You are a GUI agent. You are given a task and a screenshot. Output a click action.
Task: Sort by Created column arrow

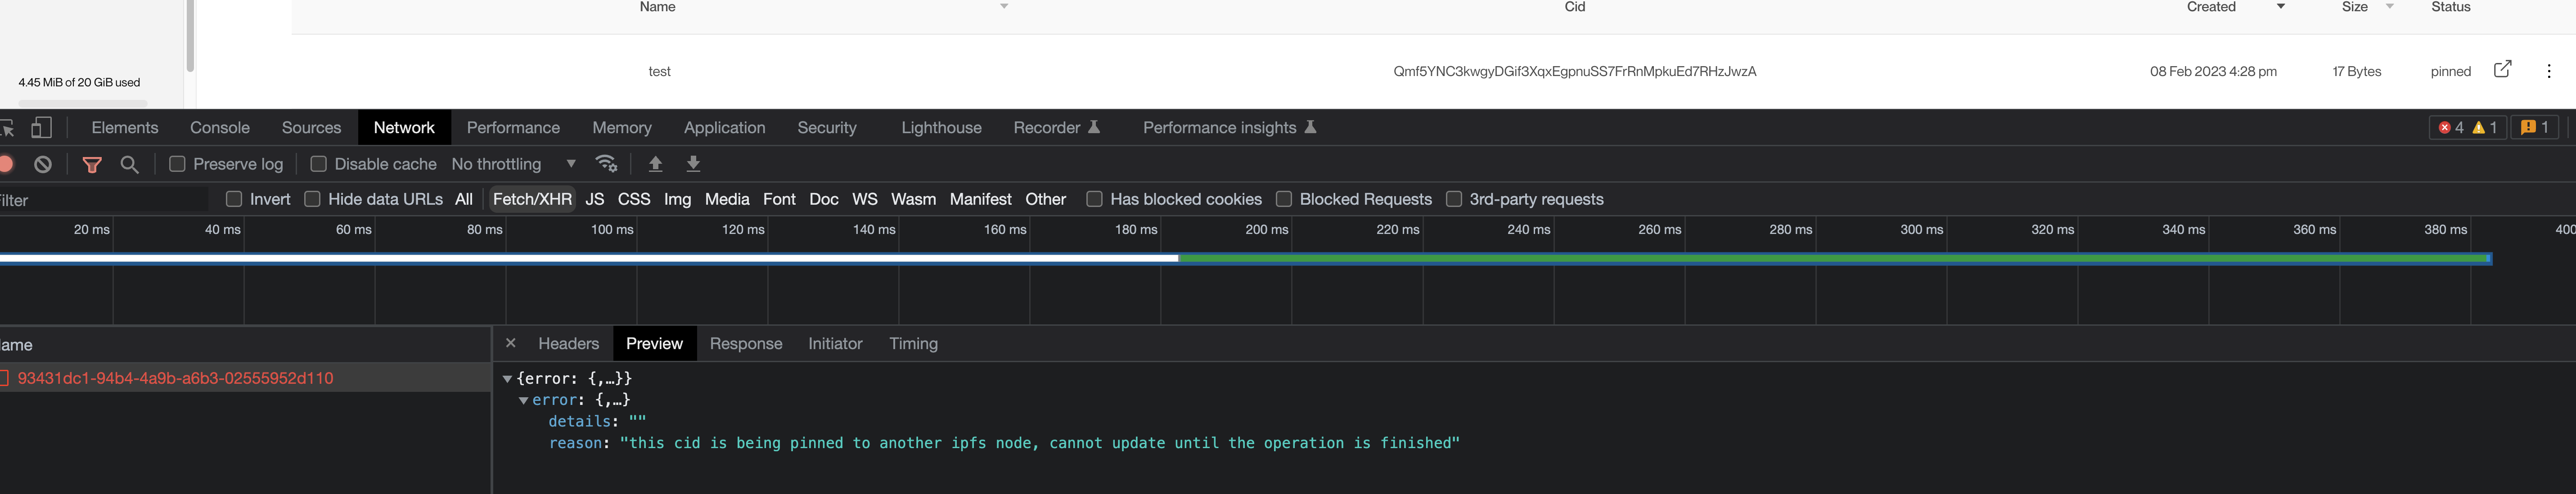point(2280,7)
